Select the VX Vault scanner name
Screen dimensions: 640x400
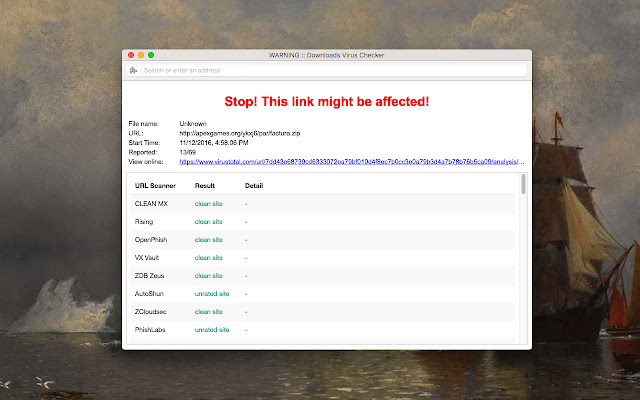[x=147, y=258]
